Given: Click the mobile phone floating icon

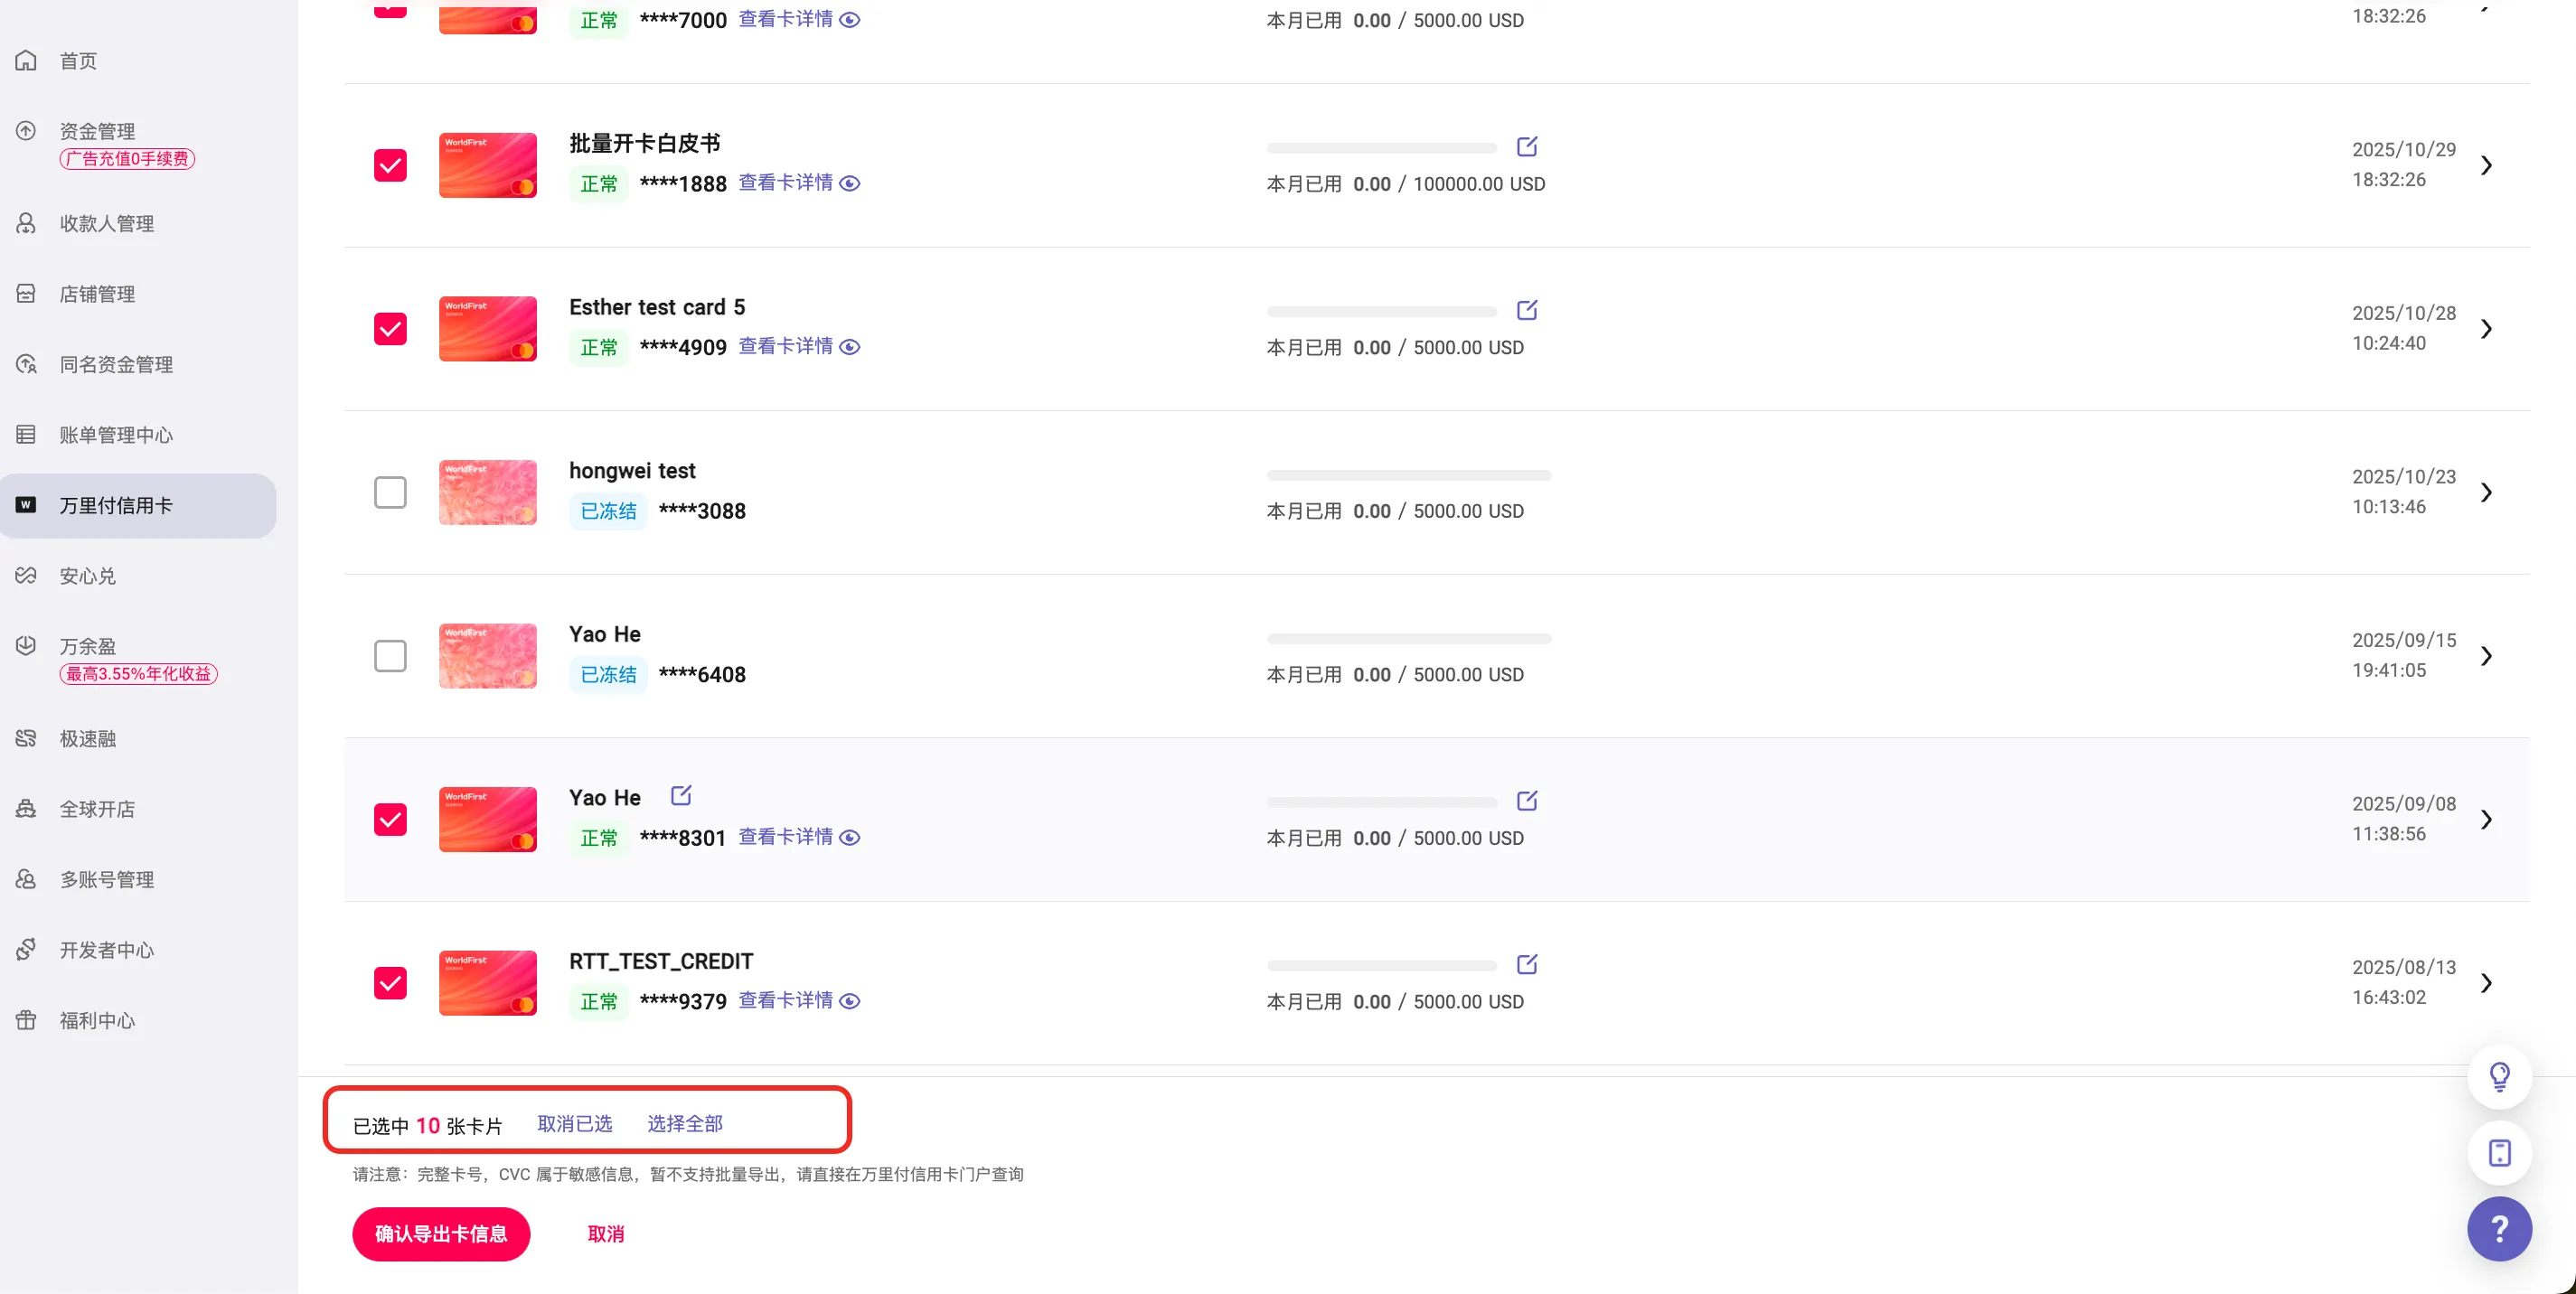Looking at the screenshot, I should 2498,1152.
